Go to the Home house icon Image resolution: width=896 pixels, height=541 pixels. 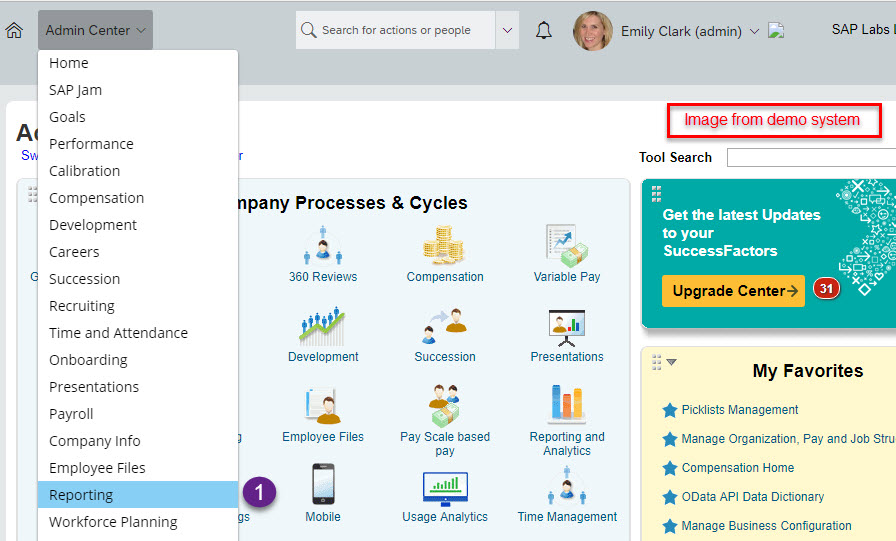(x=14, y=30)
